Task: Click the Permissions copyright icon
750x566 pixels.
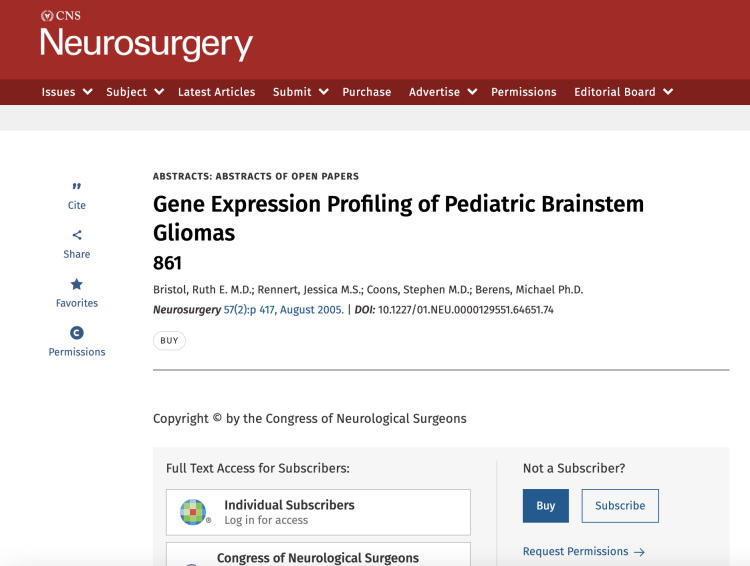Action: 77,333
